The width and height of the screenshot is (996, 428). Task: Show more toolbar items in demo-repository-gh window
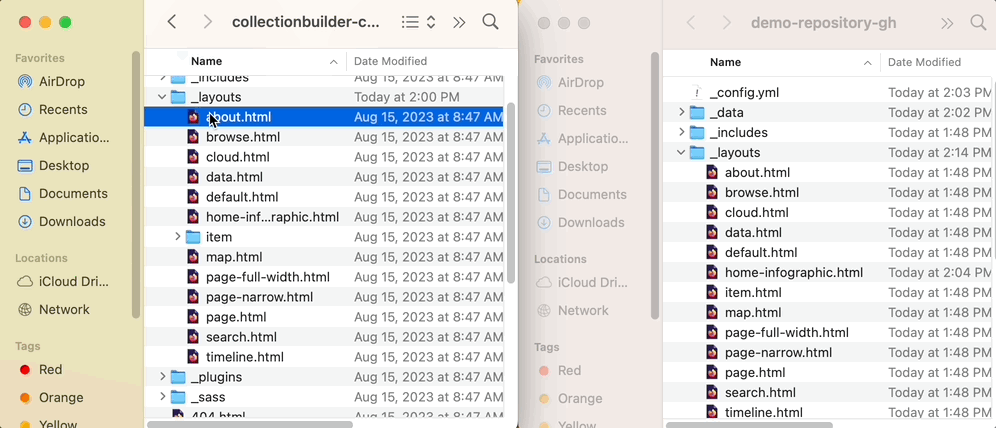pos(947,23)
